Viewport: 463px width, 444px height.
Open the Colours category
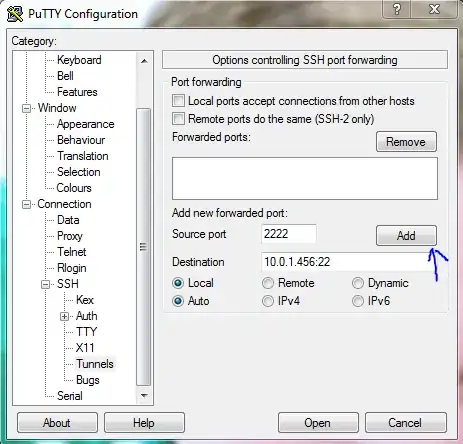(74, 188)
